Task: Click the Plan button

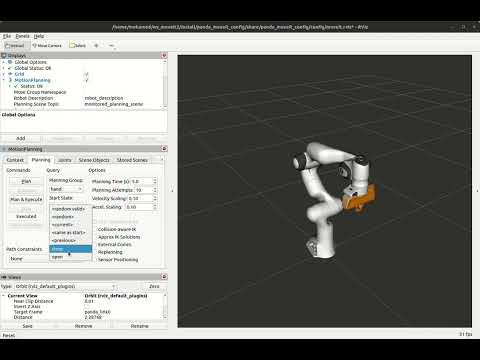Action: [x=26, y=181]
